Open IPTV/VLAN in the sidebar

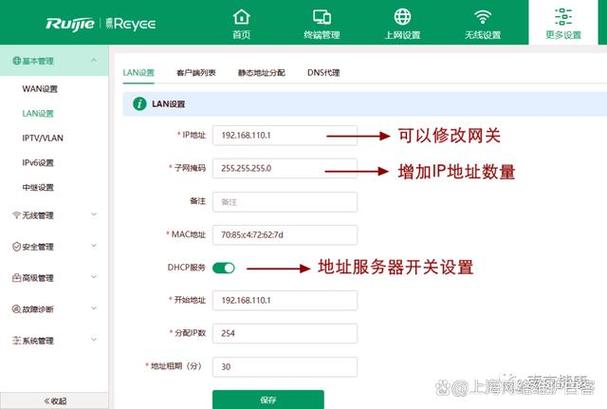click(43, 138)
